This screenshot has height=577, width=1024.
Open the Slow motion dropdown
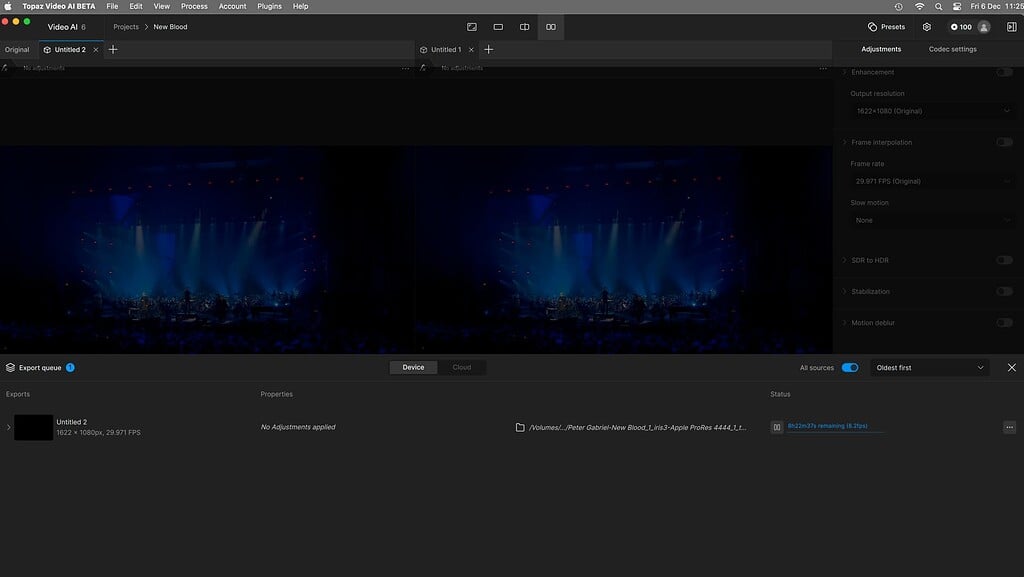(x=929, y=219)
